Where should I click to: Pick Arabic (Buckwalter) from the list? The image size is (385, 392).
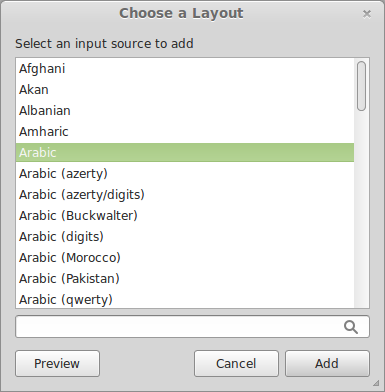click(x=185, y=216)
